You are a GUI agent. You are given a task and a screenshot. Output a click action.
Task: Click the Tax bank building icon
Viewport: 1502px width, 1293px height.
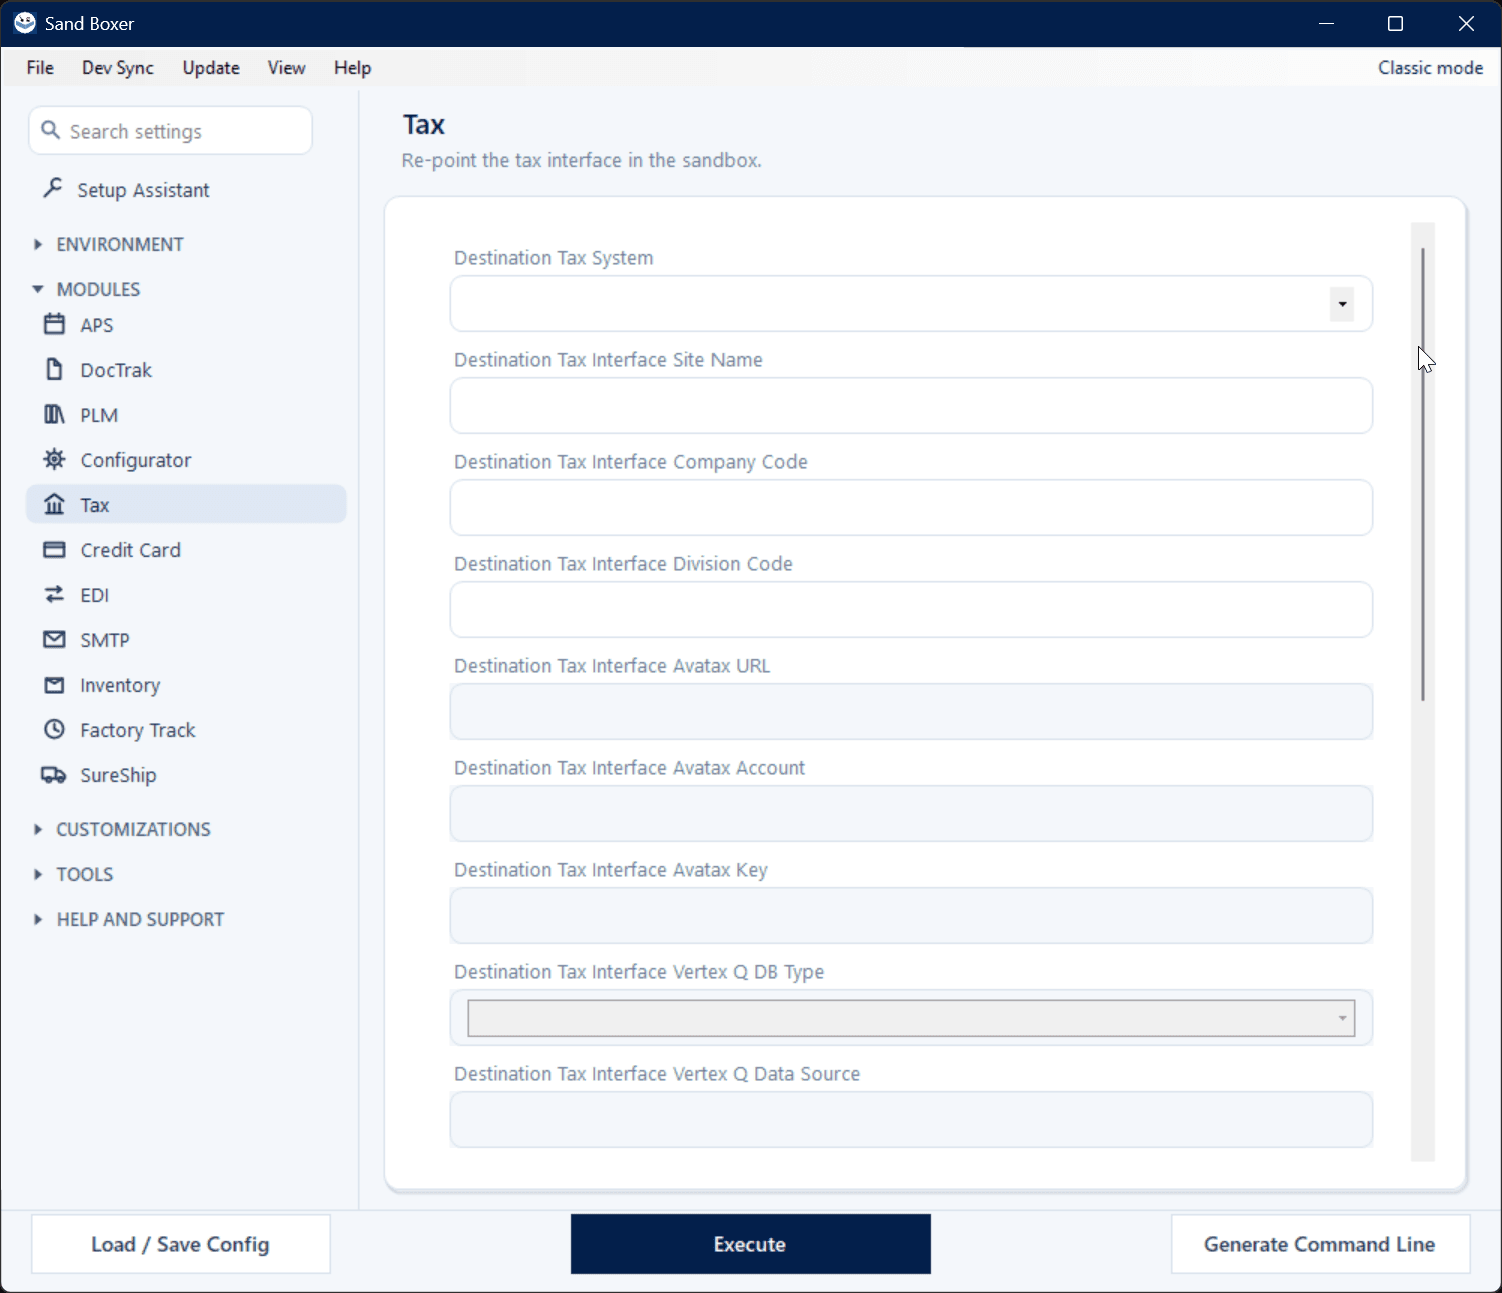tap(54, 504)
